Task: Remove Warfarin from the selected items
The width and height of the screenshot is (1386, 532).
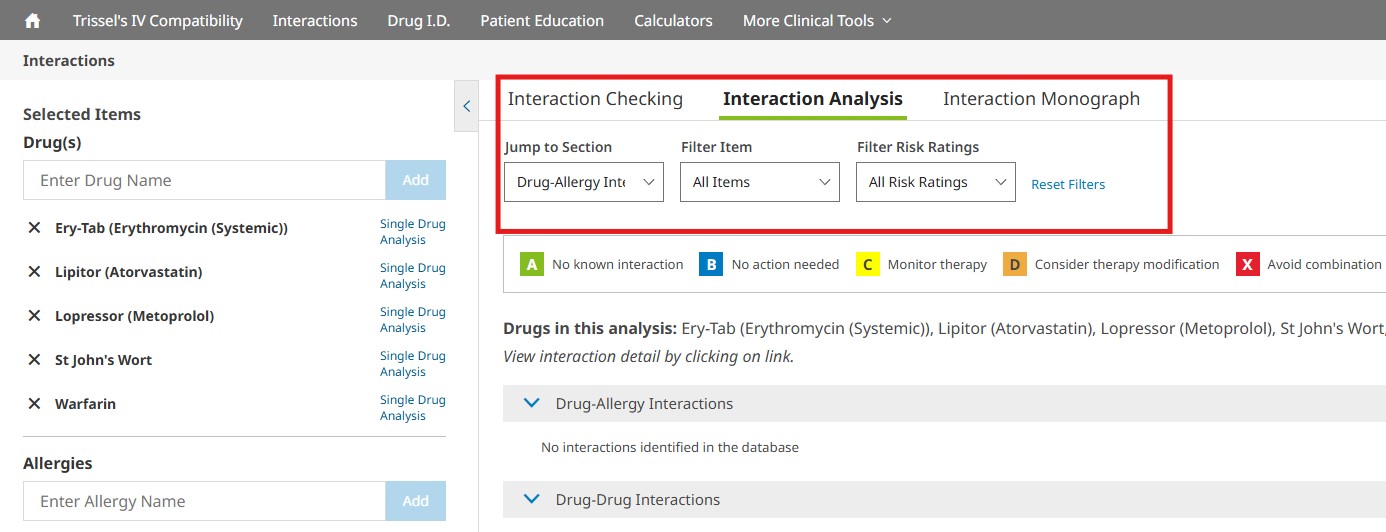Action: (x=34, y=404)
